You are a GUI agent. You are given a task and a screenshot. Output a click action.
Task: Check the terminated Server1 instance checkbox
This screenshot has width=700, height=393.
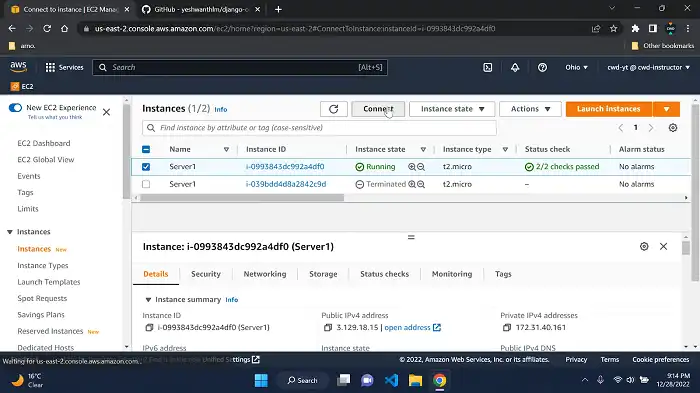[x=146, y=184]
